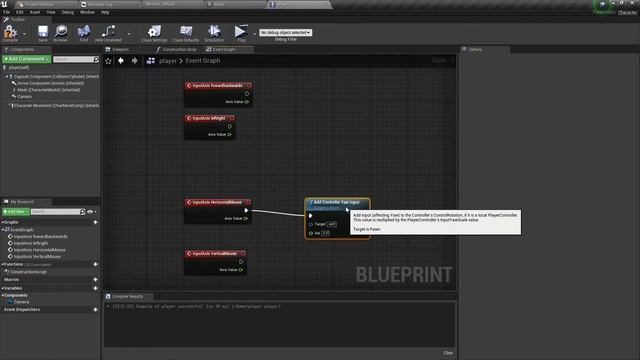The width and height of the screenshot is (640, 360).
Task: Click the player breadcrumb link
Action: click(x=168, y=60)
